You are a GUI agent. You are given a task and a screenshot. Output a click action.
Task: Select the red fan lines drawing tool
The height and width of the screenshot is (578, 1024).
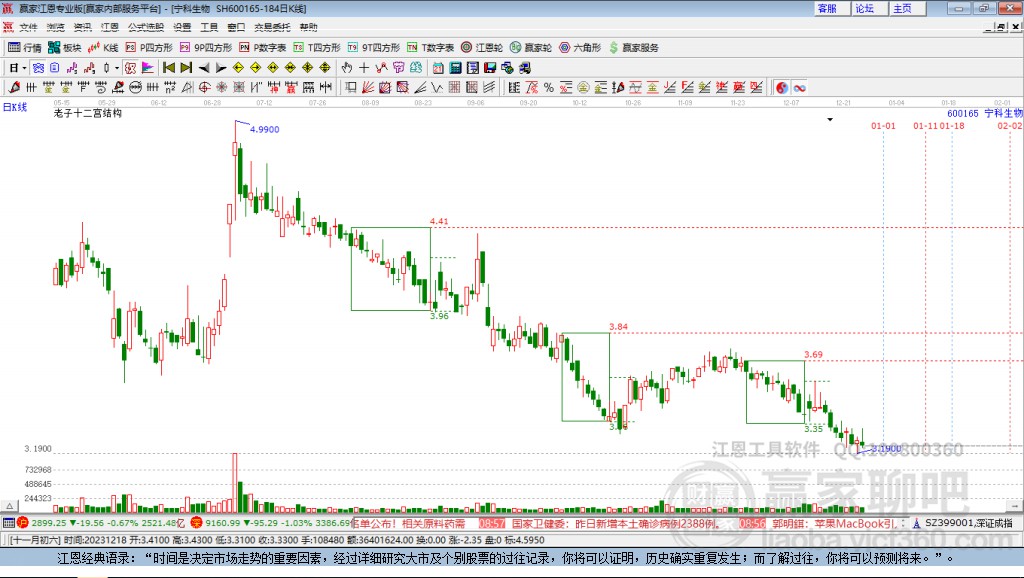click(x=368, y=88)
